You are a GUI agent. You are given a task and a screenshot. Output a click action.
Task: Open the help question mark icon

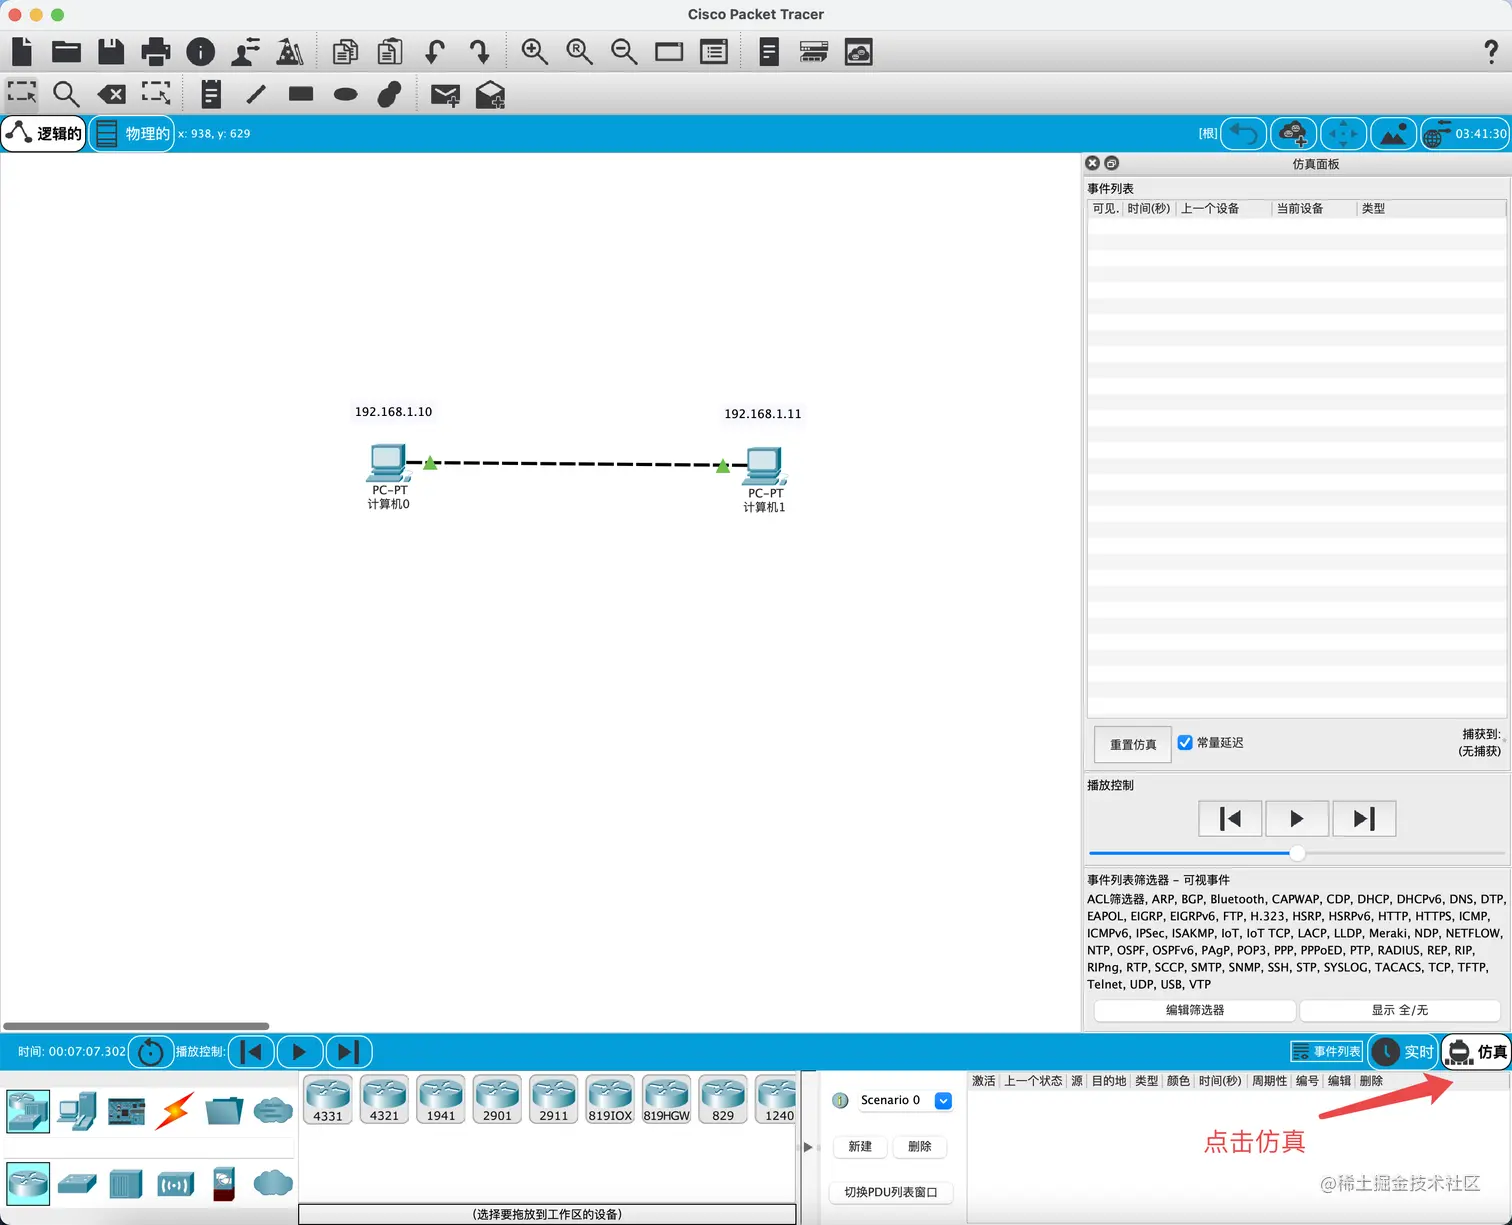coord(1491,52)
